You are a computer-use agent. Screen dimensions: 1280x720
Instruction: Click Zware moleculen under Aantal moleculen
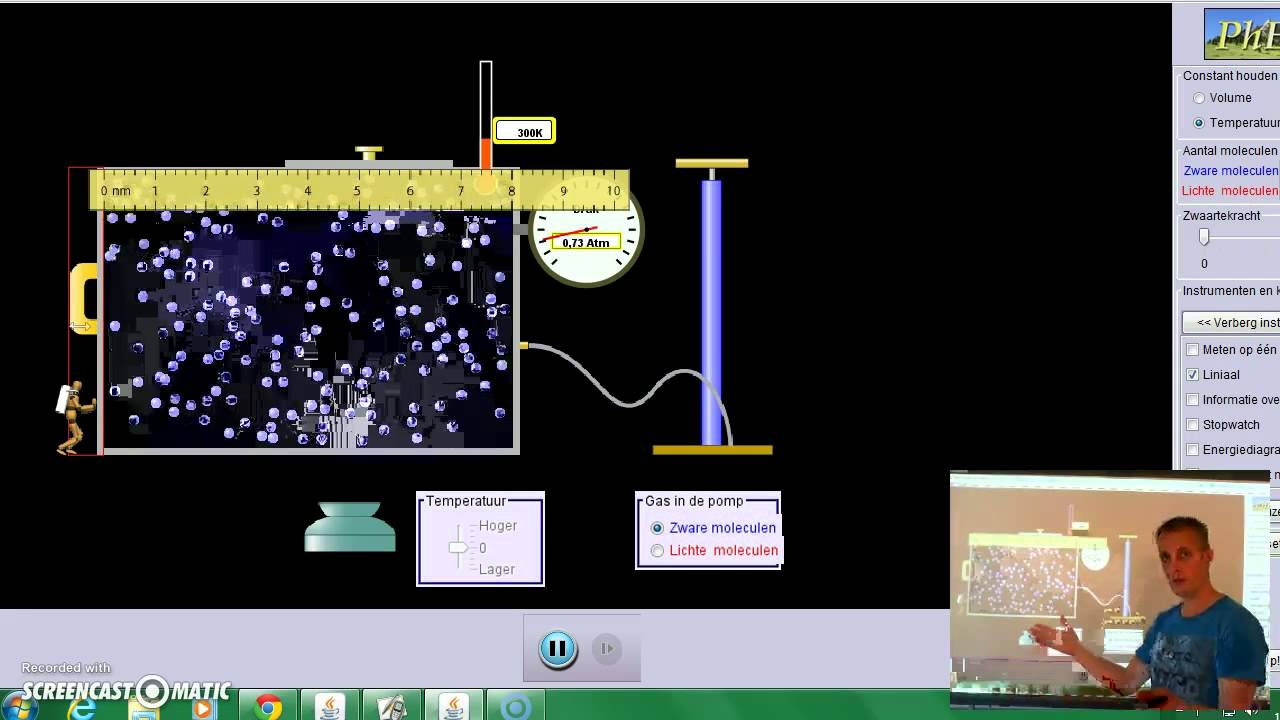click(x=1231, y=171)
